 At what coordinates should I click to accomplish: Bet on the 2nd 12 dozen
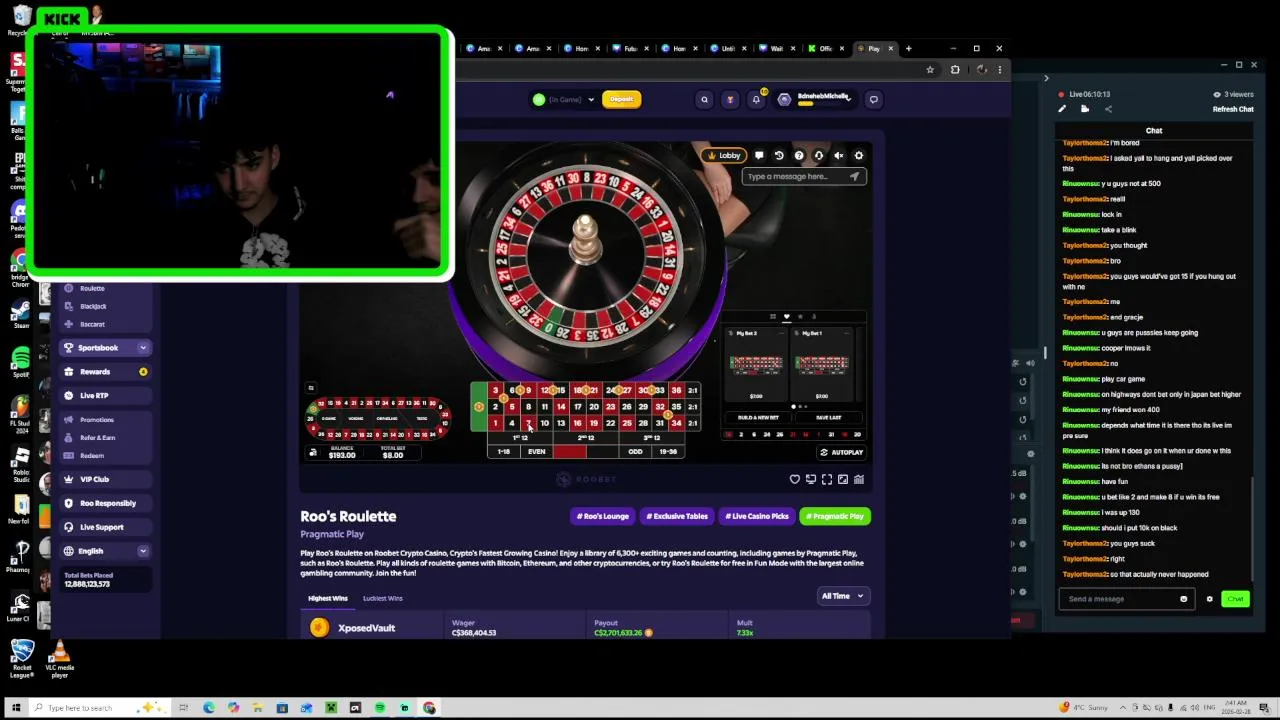(x=586, y=437)
